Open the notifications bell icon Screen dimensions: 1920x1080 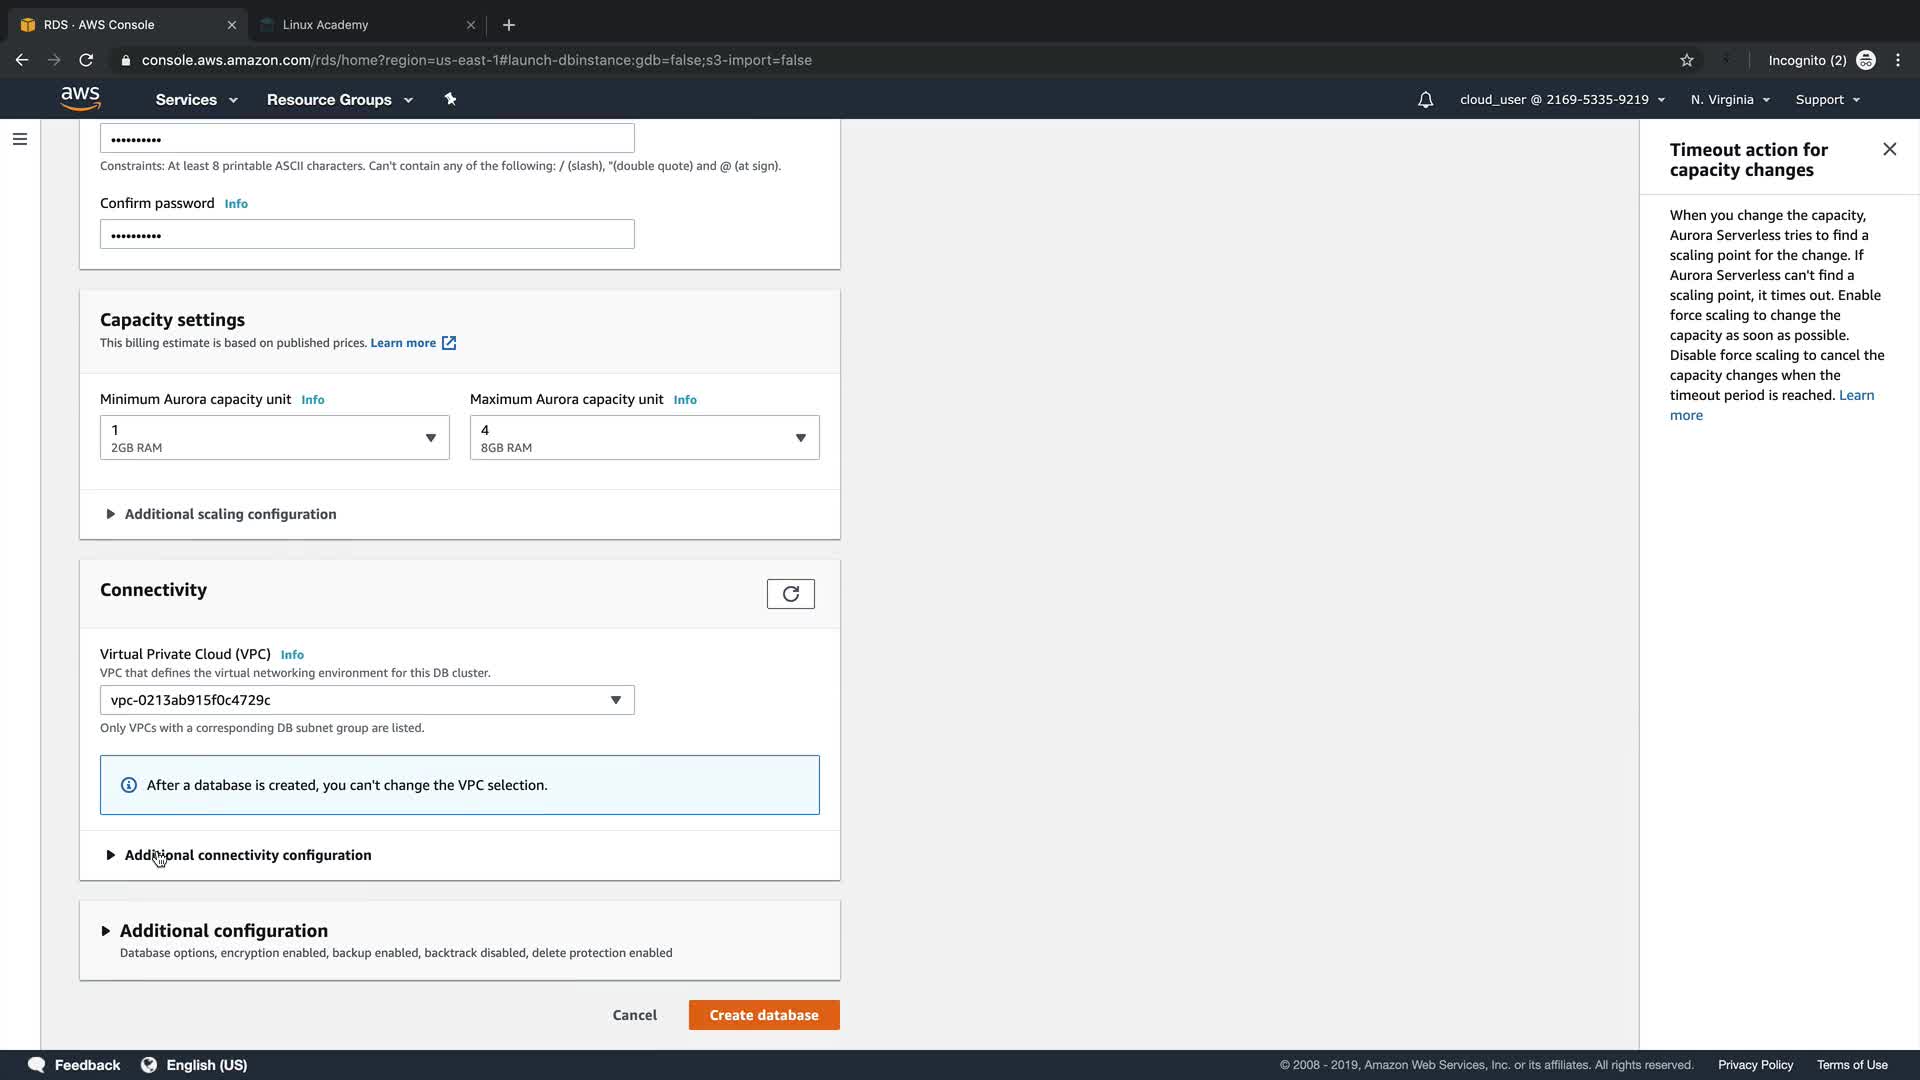tap(1425, 100)
